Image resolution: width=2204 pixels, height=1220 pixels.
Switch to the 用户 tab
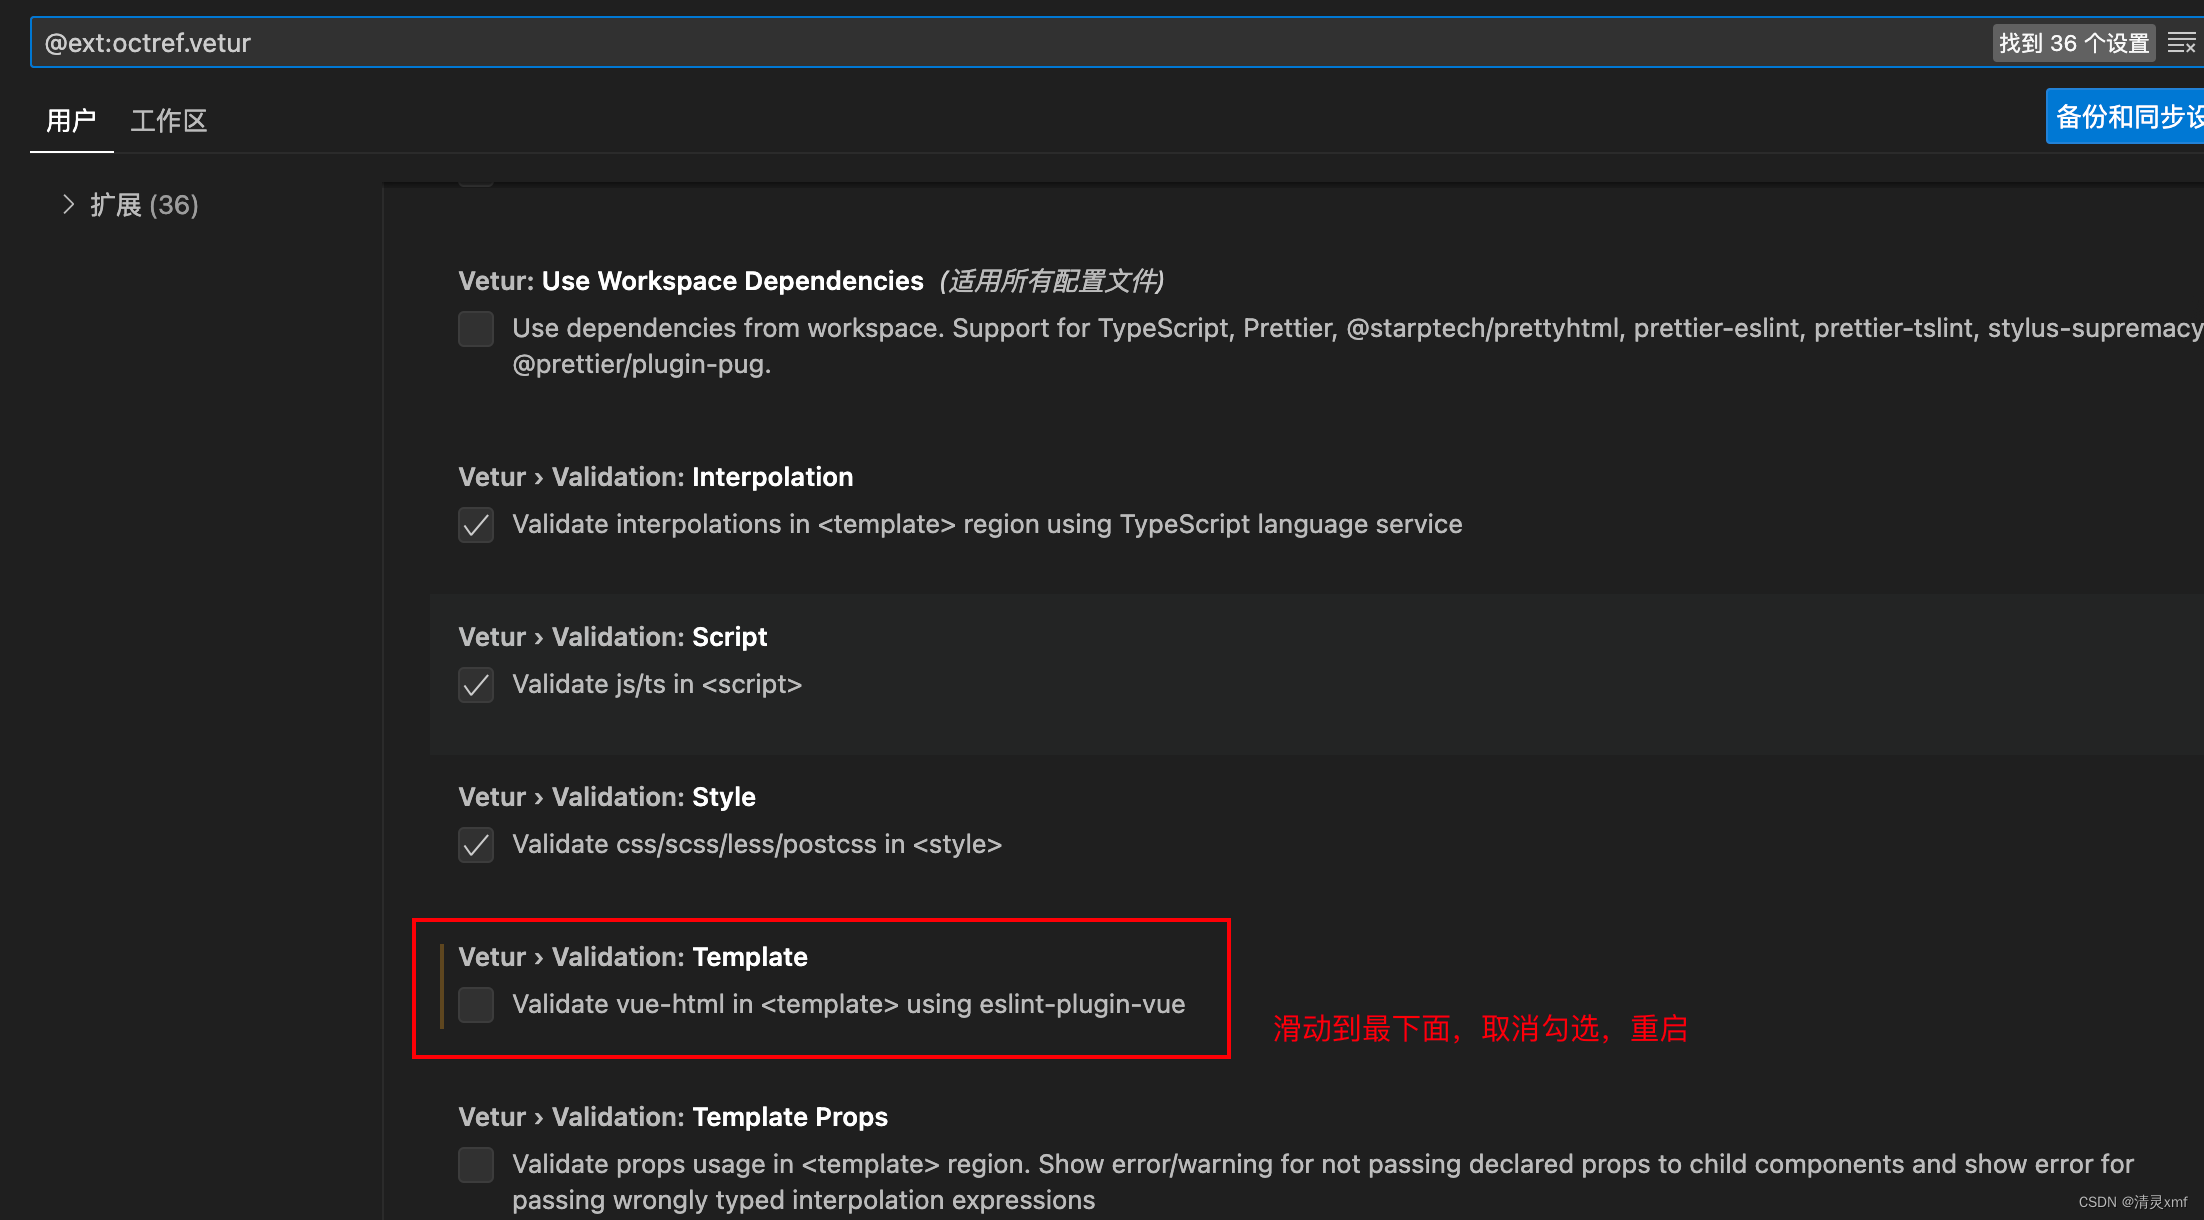point(71,121)
